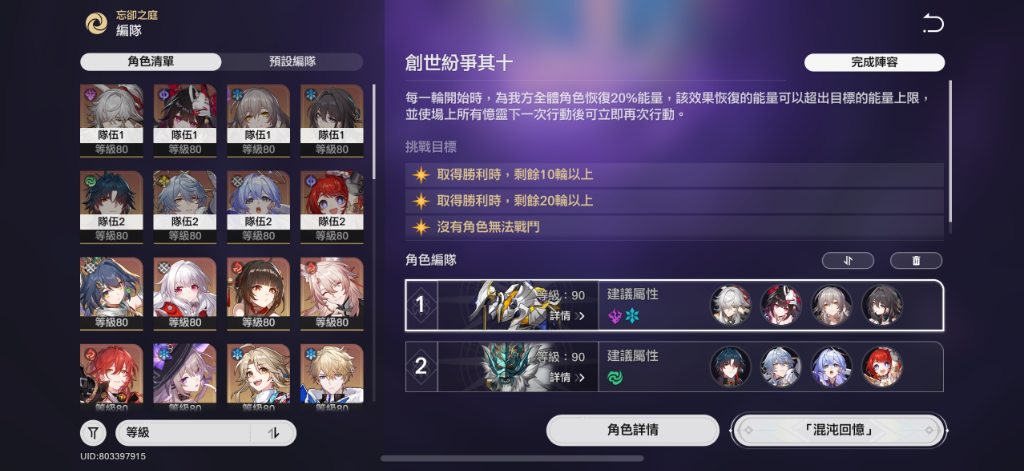Open 詳情 for the team 1 boss
Viewport: 1024px width, 471px height.
click(567, 316)
